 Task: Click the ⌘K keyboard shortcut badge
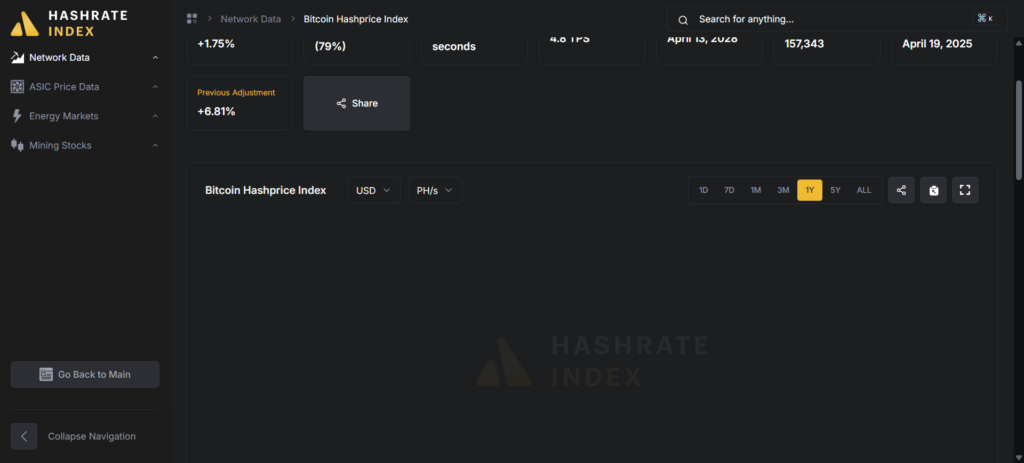pyautogui.click(x=985, y=19)
